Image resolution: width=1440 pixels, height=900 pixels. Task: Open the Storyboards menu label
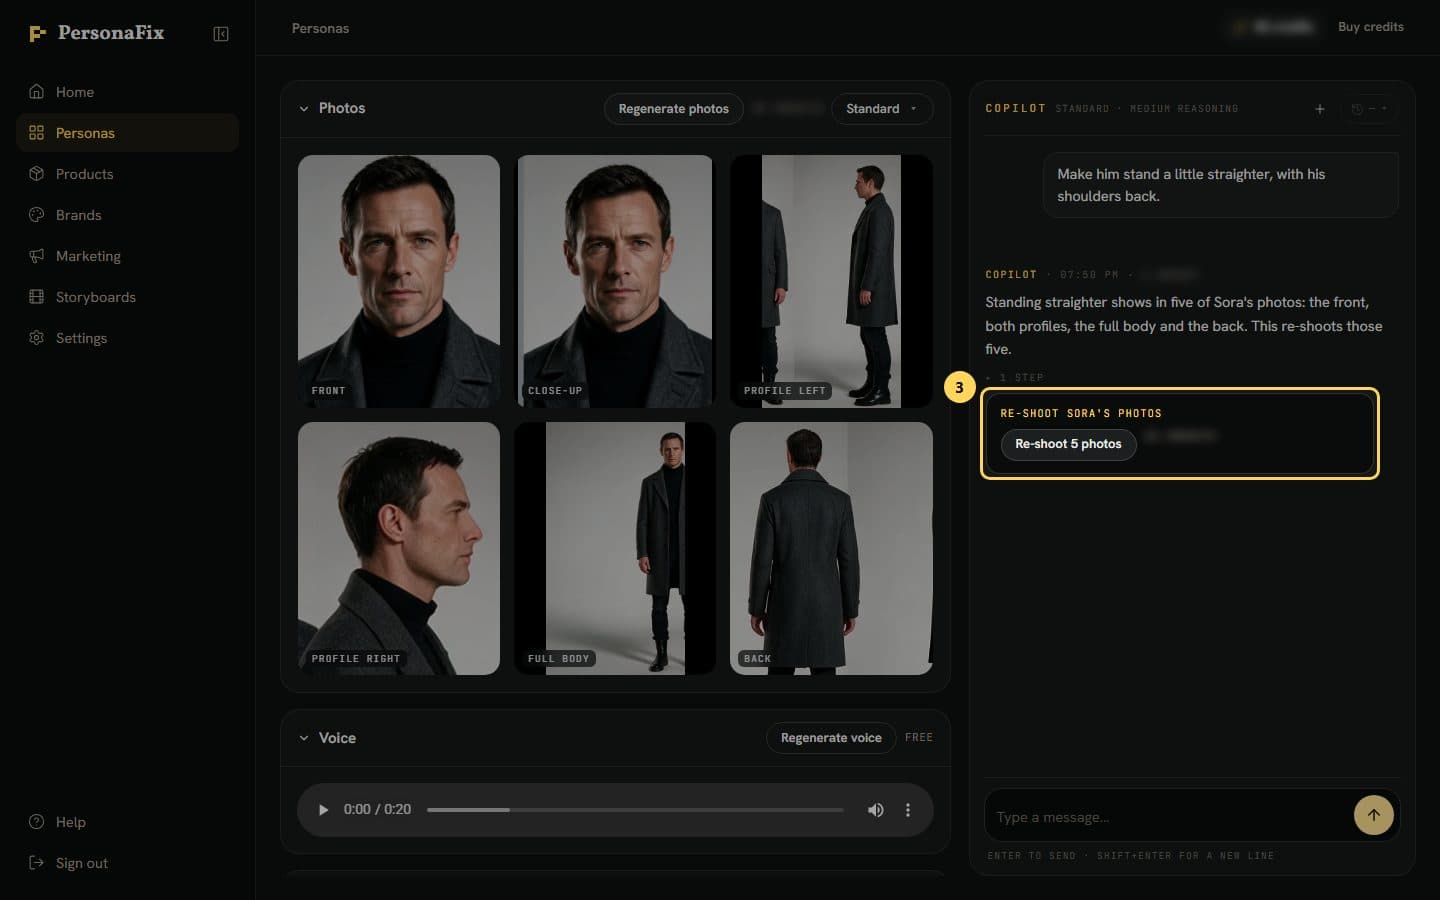point(96,297)
